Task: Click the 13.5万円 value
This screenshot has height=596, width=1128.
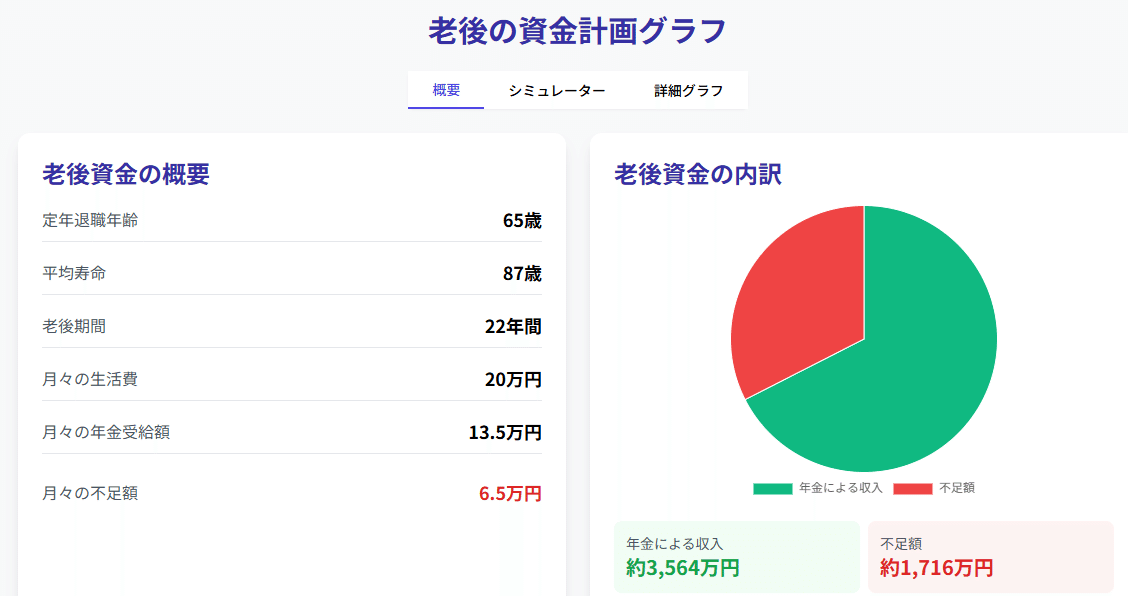Action: 505,433
